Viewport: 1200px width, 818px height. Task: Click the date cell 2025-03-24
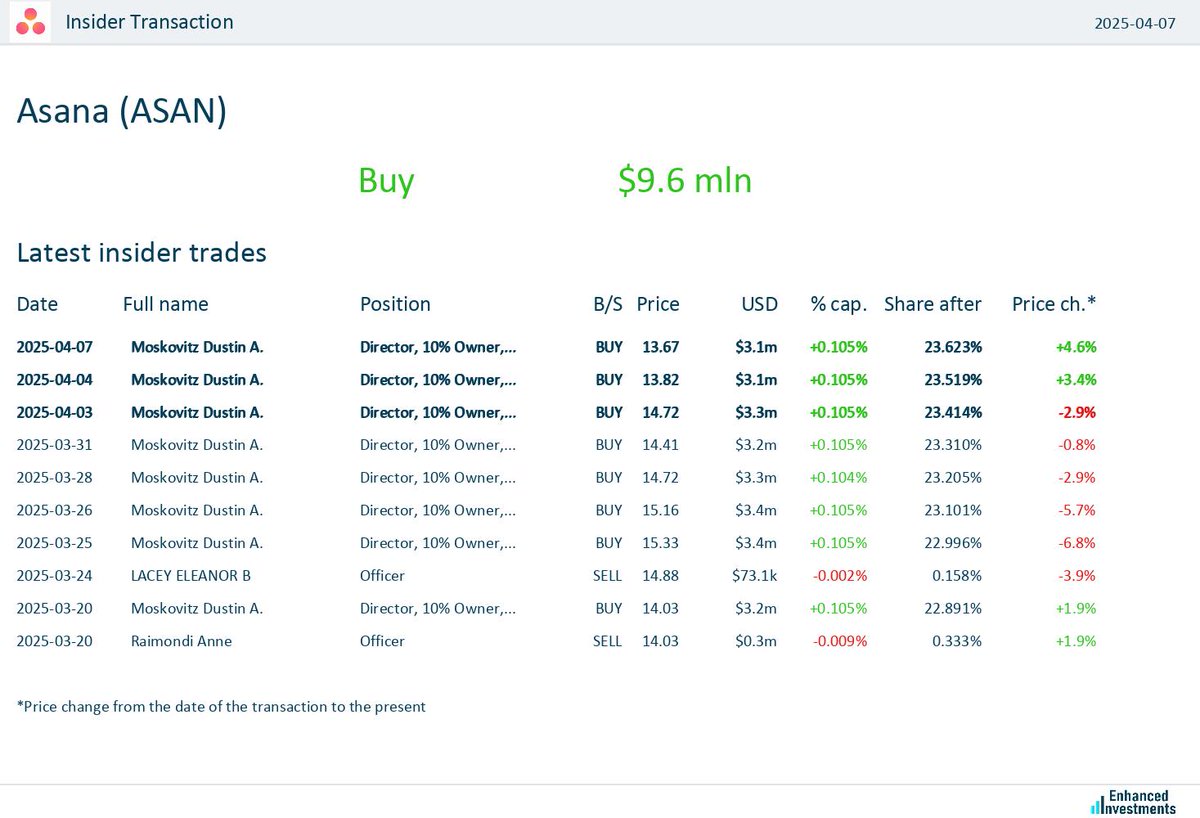55,576
